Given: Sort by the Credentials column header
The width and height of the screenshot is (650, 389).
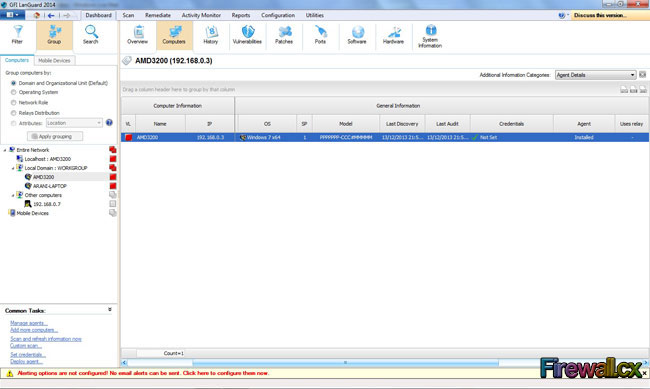Looking at the screenshot, I should 512,124.
